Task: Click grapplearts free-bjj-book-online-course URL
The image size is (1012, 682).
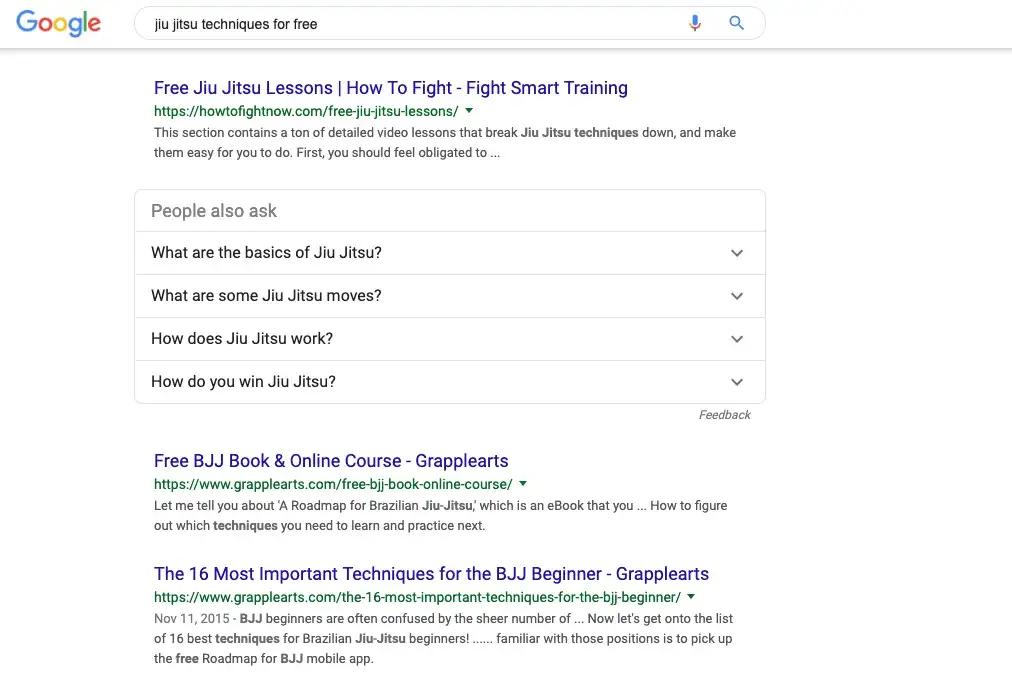Action: [333, 484]
